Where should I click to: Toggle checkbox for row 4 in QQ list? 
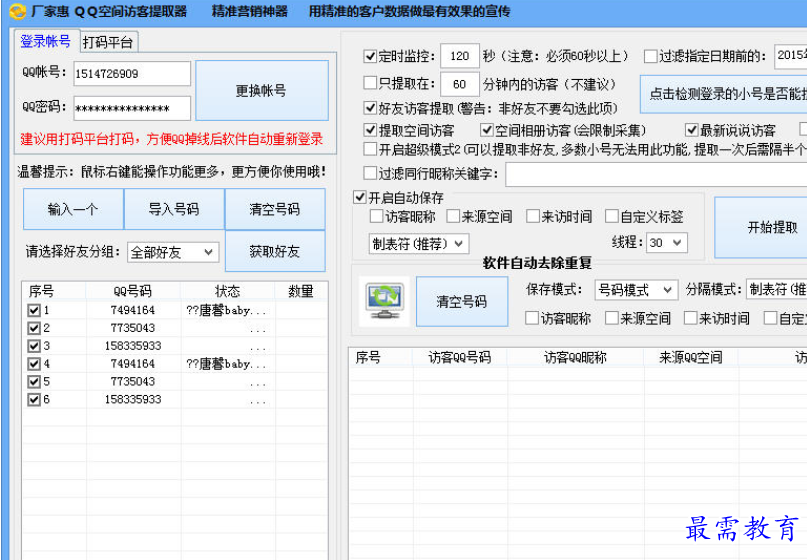[34, 364]
